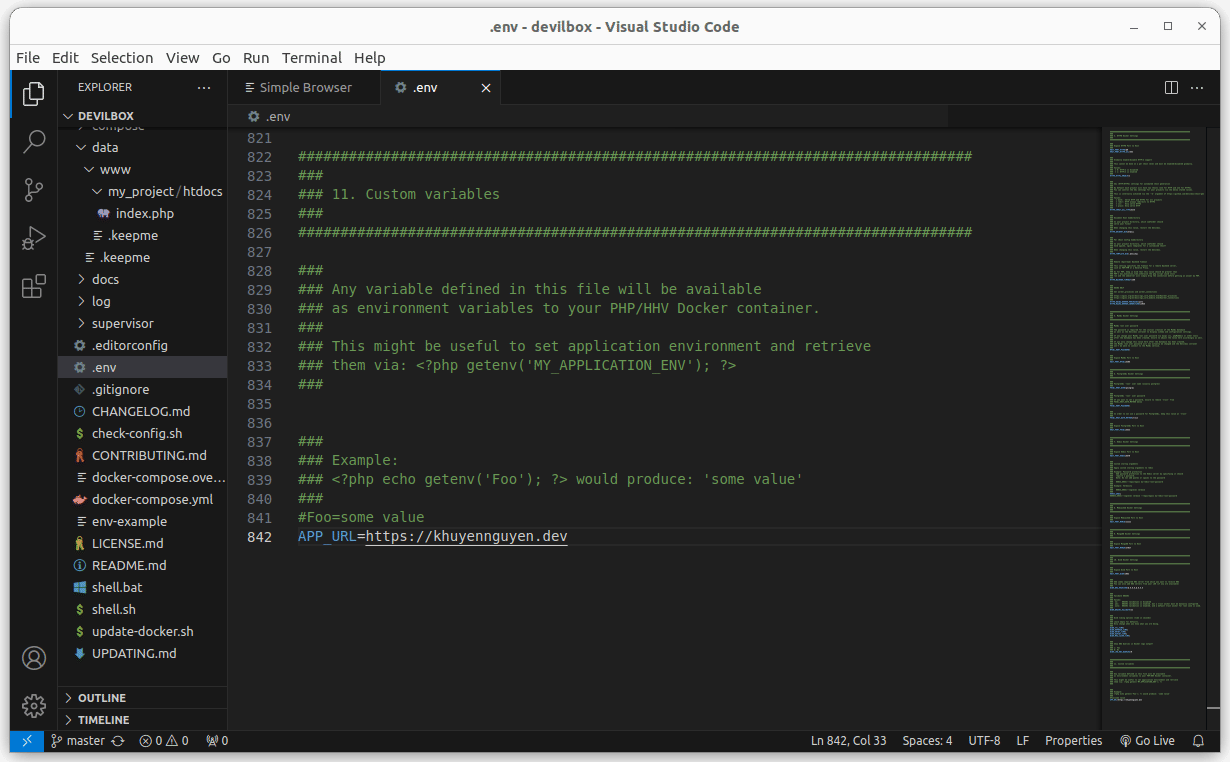
Task: Expand the OUTLINE section
Action: 101,698
